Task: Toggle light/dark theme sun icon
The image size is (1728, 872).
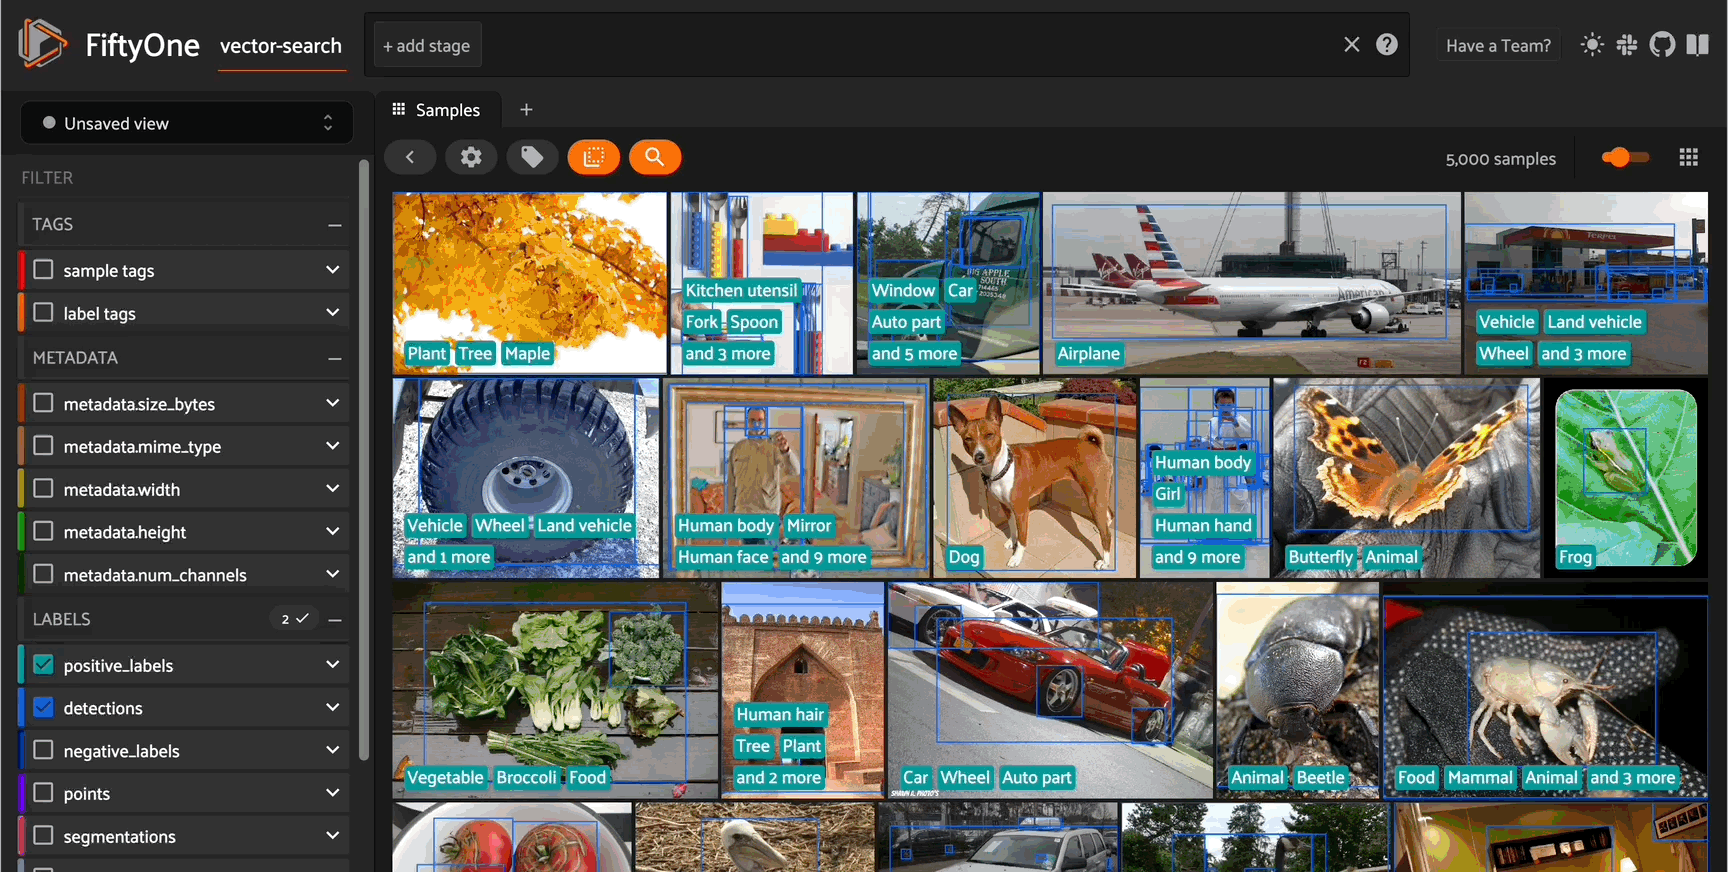Action: (1592, 45)
